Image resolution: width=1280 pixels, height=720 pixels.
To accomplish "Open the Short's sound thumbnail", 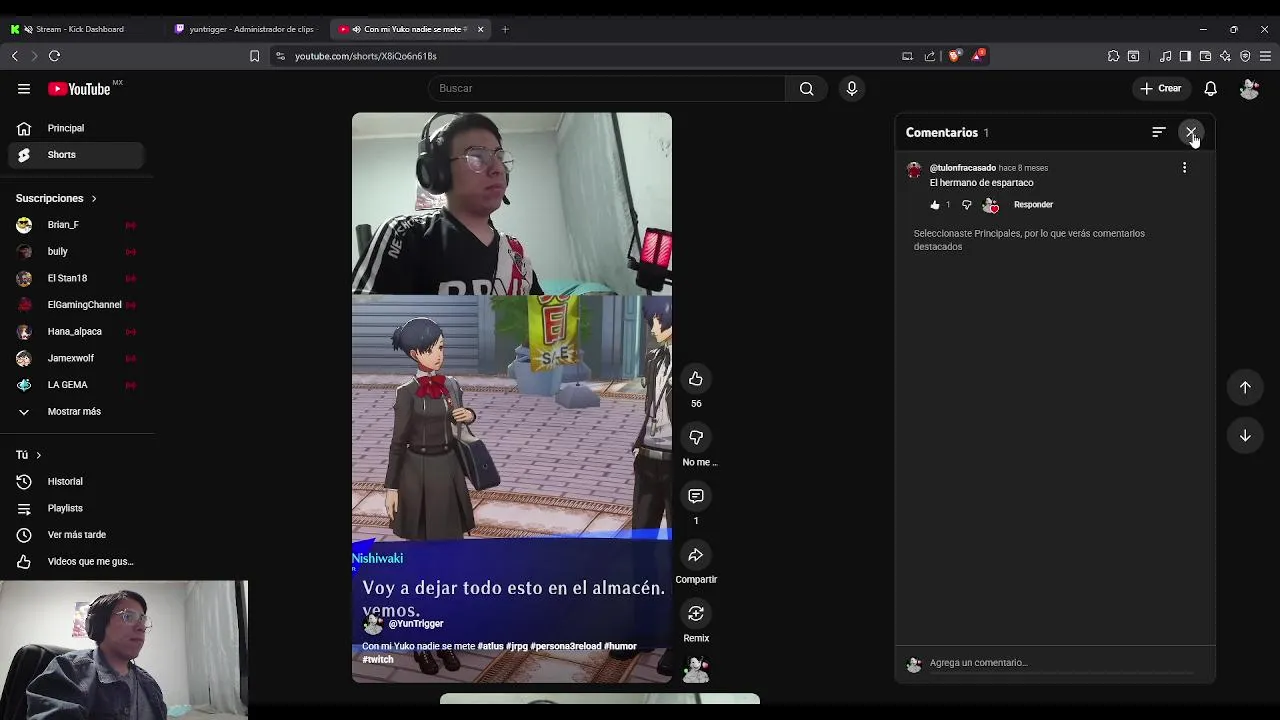I will [696, 670].
